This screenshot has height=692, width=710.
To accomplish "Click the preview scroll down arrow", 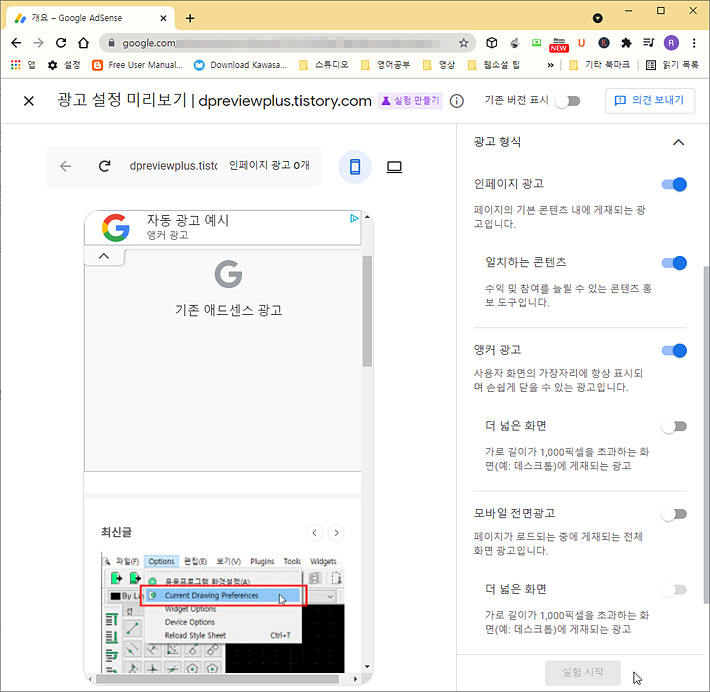I will click(367, 667).
